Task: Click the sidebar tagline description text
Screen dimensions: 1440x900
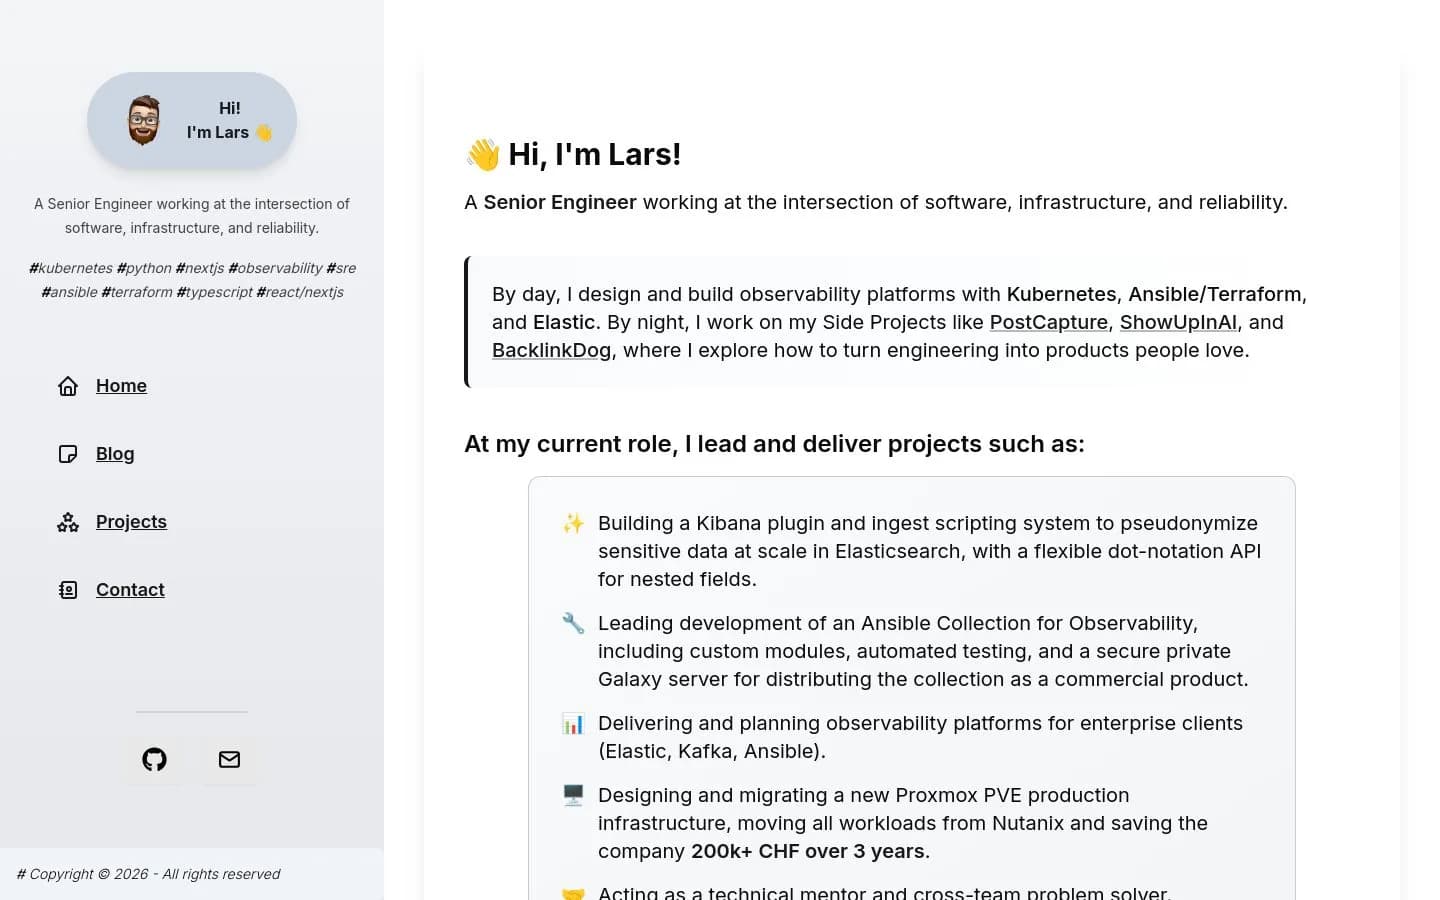Action: click(x=192, y=216)
